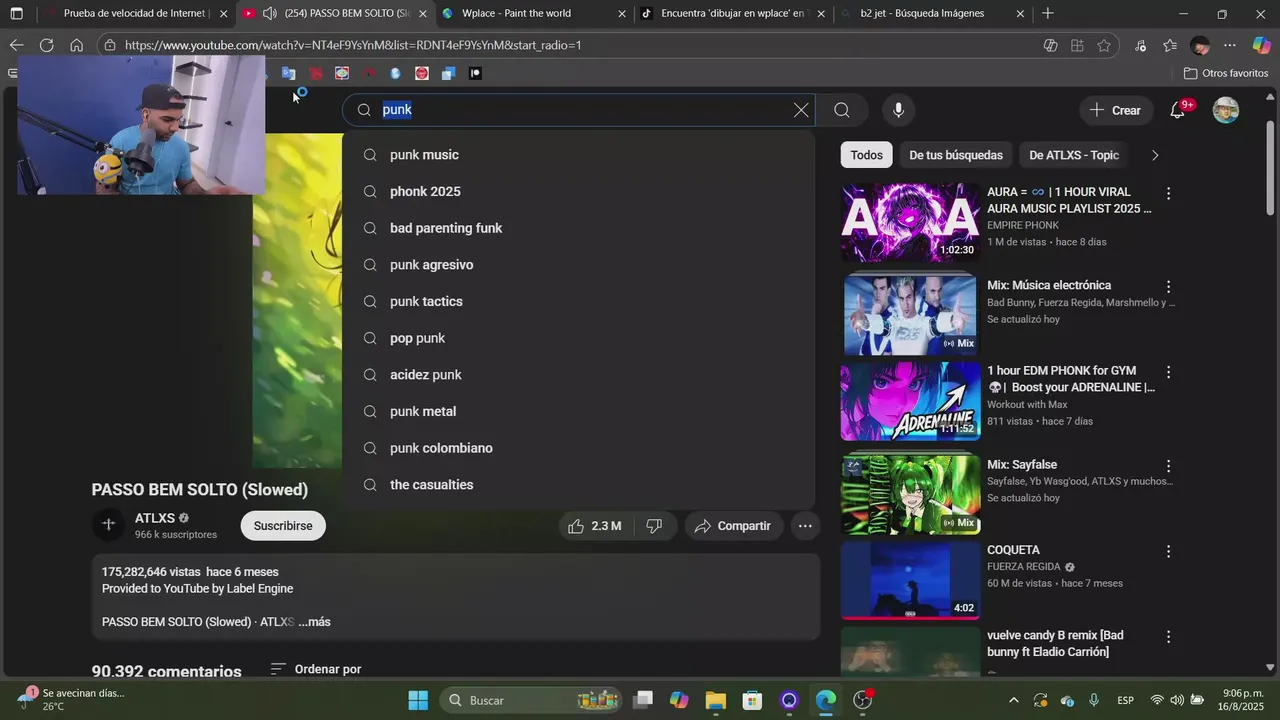This screenshot has width=1280, height=720.
Task: Choose the punk metal suggestion
Action: click(x=578, y=412)
